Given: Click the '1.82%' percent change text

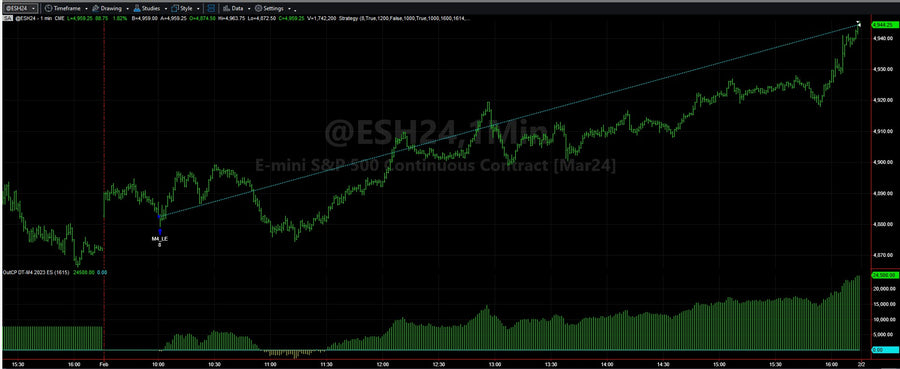Looking at the screenshot, I should (121, 18).
